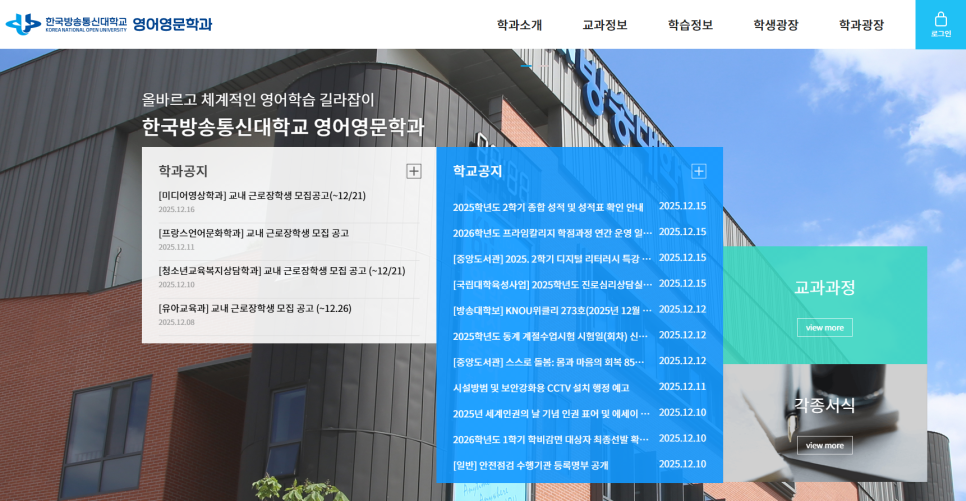
Task: Click date 2025.12.08 under 유아교육과 notice
Action: (x=176, y=322)
